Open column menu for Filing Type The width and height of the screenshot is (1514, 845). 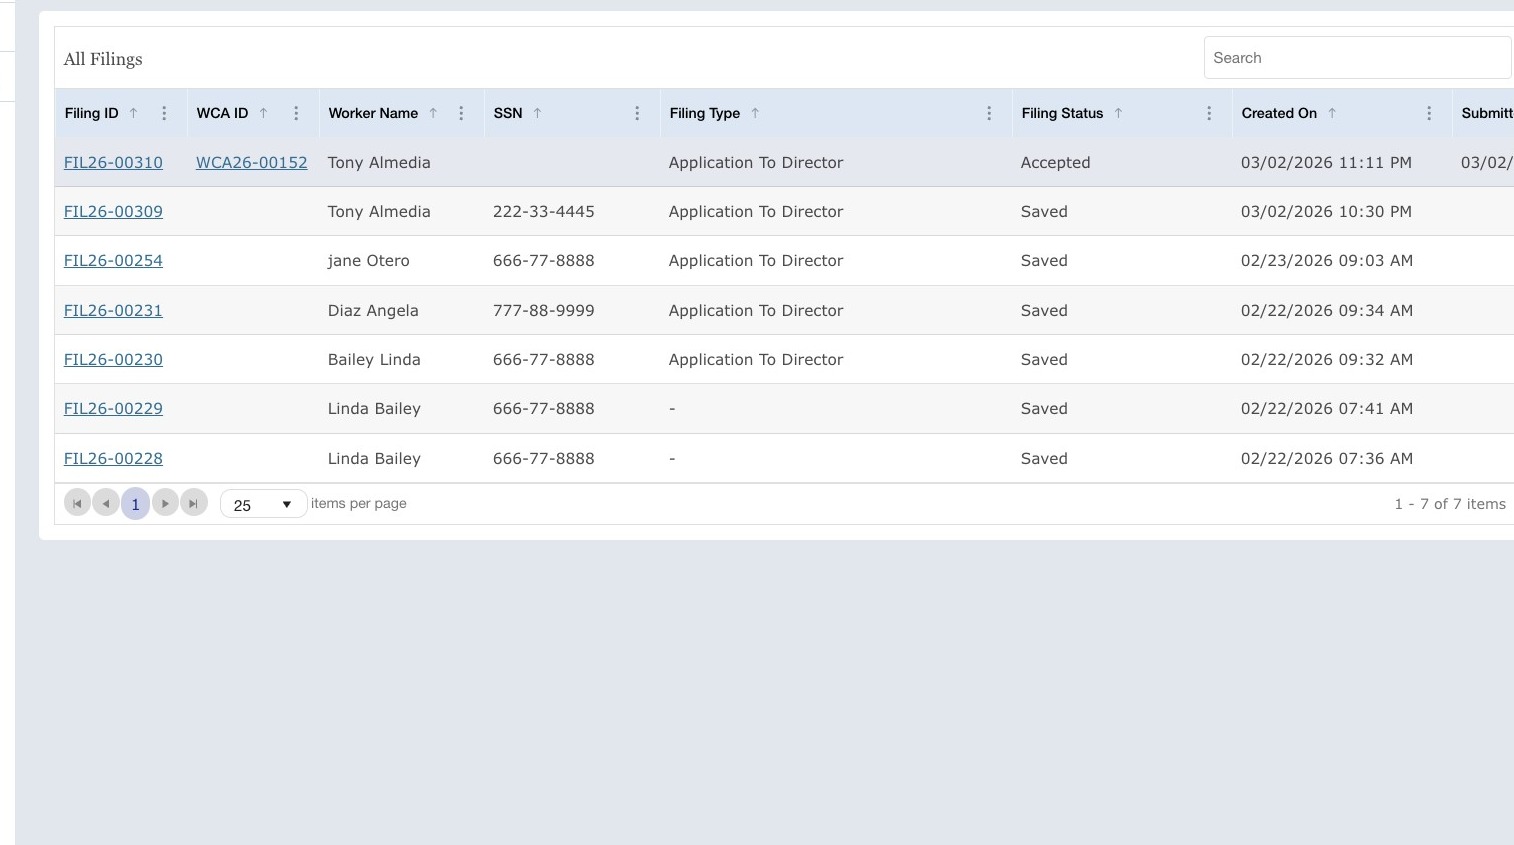[989, 114]
